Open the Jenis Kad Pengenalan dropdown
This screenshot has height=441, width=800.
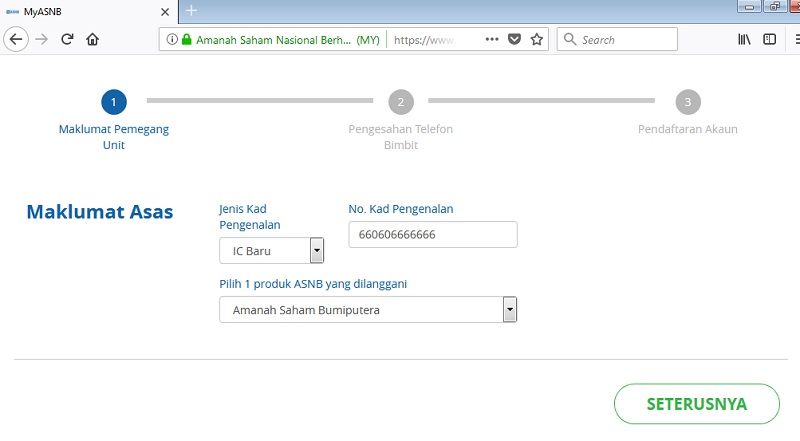[x=271, y=251]
